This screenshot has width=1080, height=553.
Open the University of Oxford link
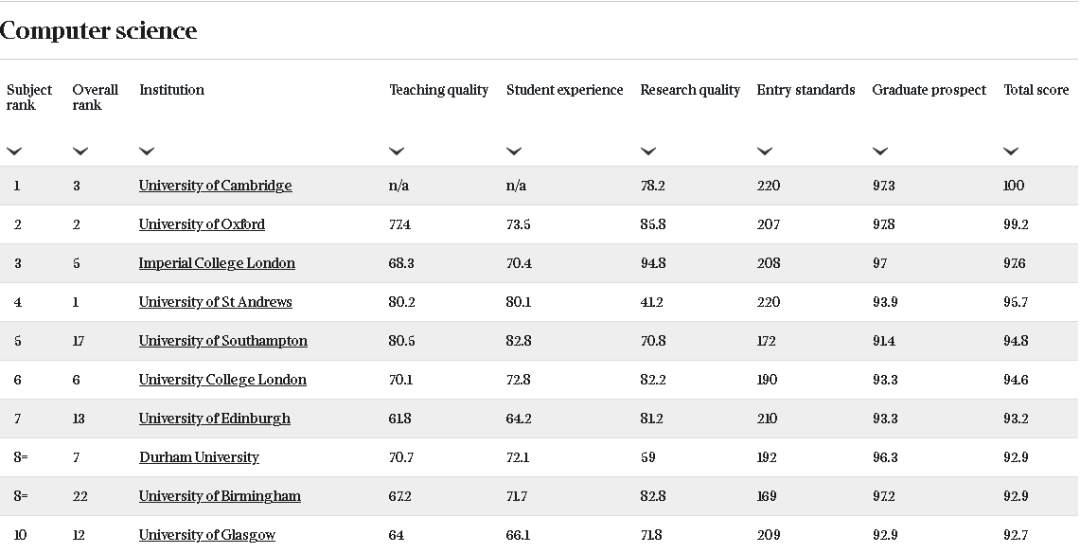coord(201,224)
